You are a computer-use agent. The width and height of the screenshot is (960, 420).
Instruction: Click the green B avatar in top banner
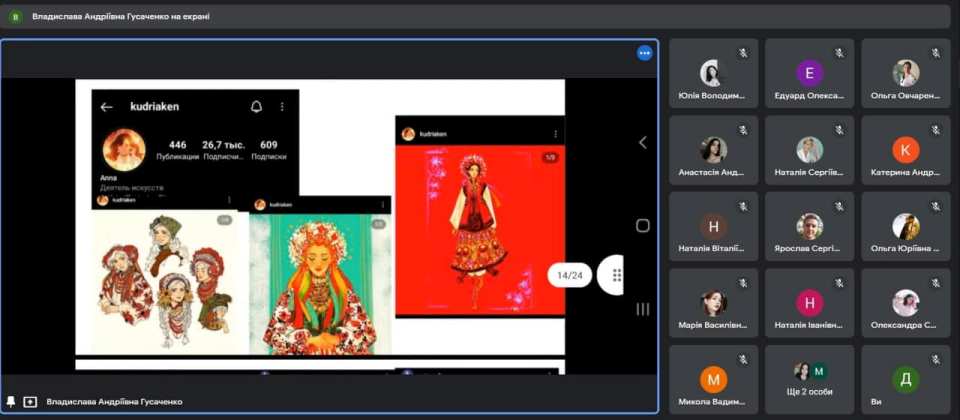click(x=15, y=17)
